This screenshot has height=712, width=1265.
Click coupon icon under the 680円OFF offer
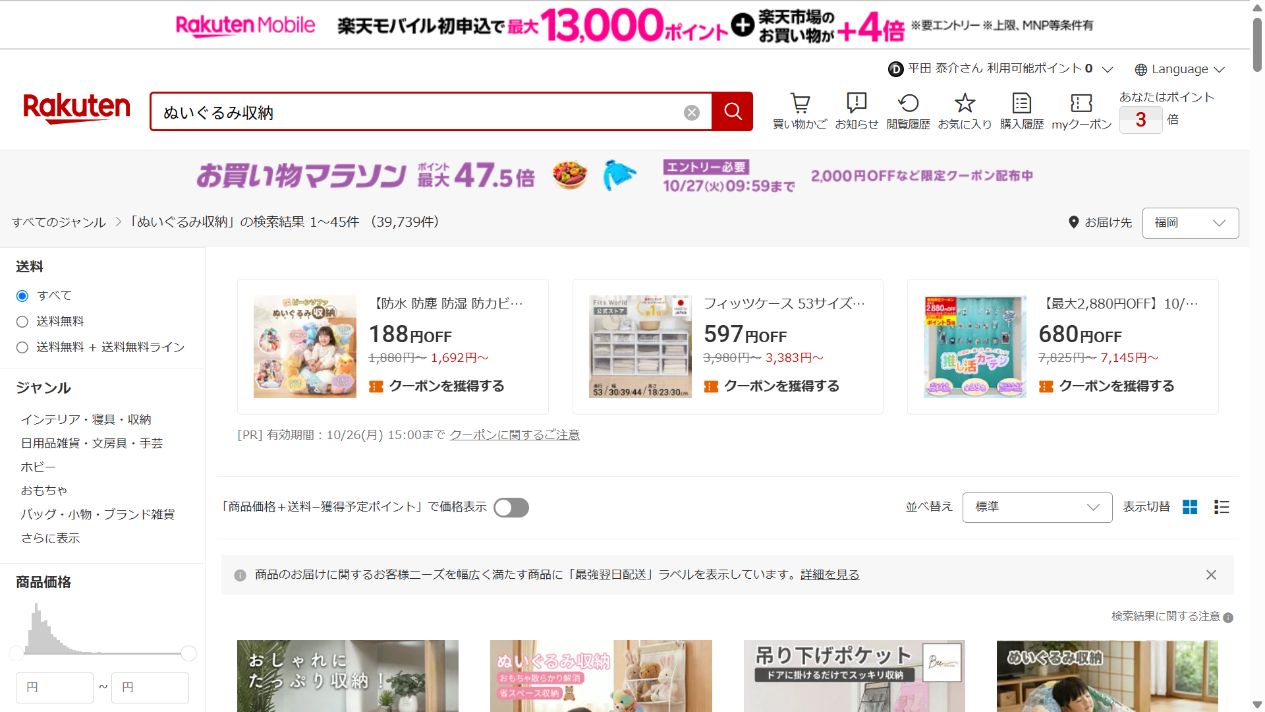(x=1046, y=386)
